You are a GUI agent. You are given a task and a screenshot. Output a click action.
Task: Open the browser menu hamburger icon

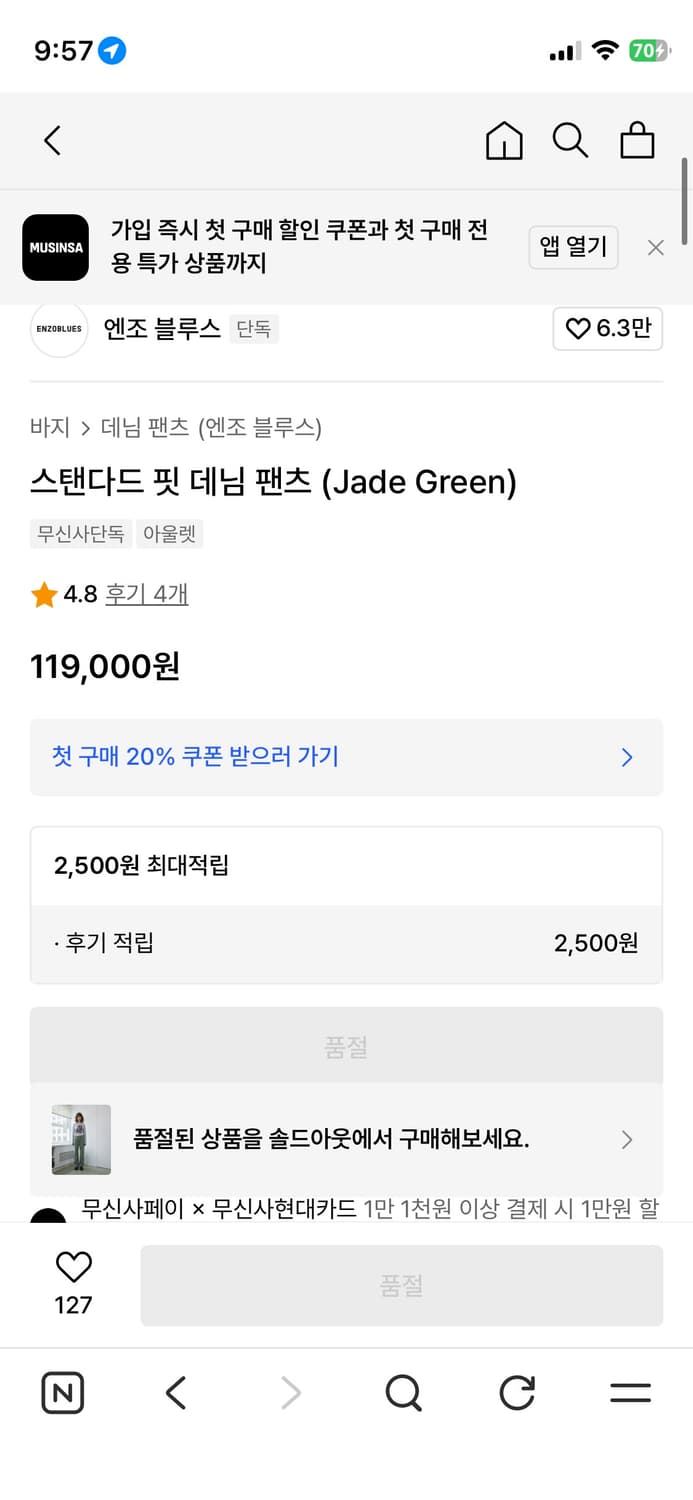pyautogui.click(x=629, y=1392)
